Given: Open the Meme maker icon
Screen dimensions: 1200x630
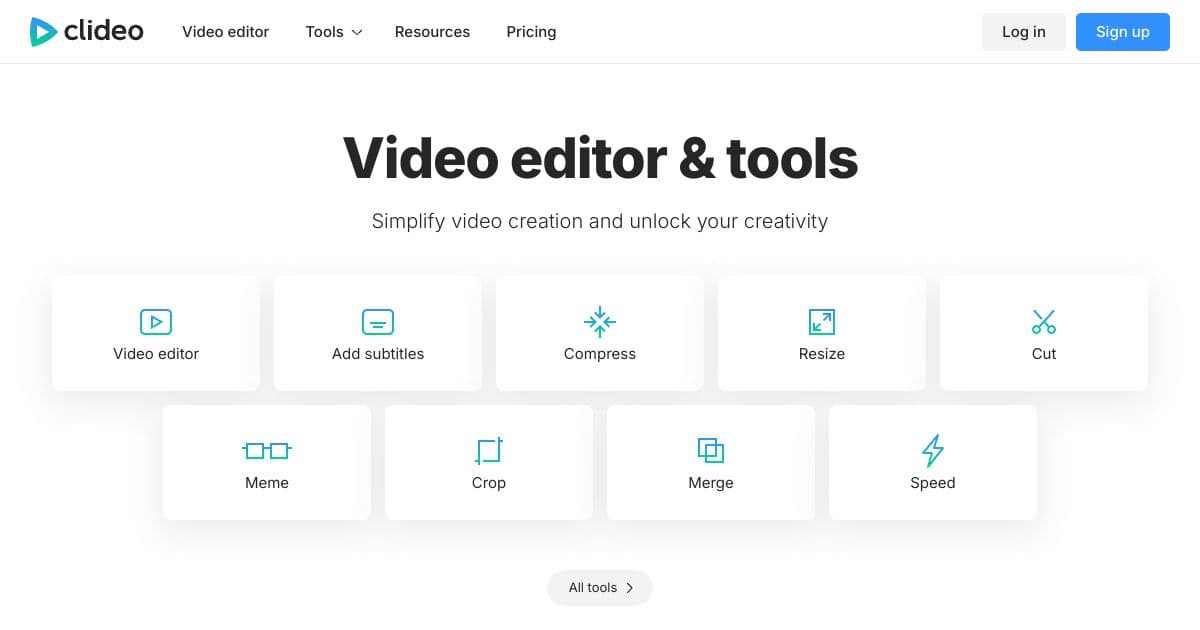Looking at the screenshot, I should pos(266,451).
